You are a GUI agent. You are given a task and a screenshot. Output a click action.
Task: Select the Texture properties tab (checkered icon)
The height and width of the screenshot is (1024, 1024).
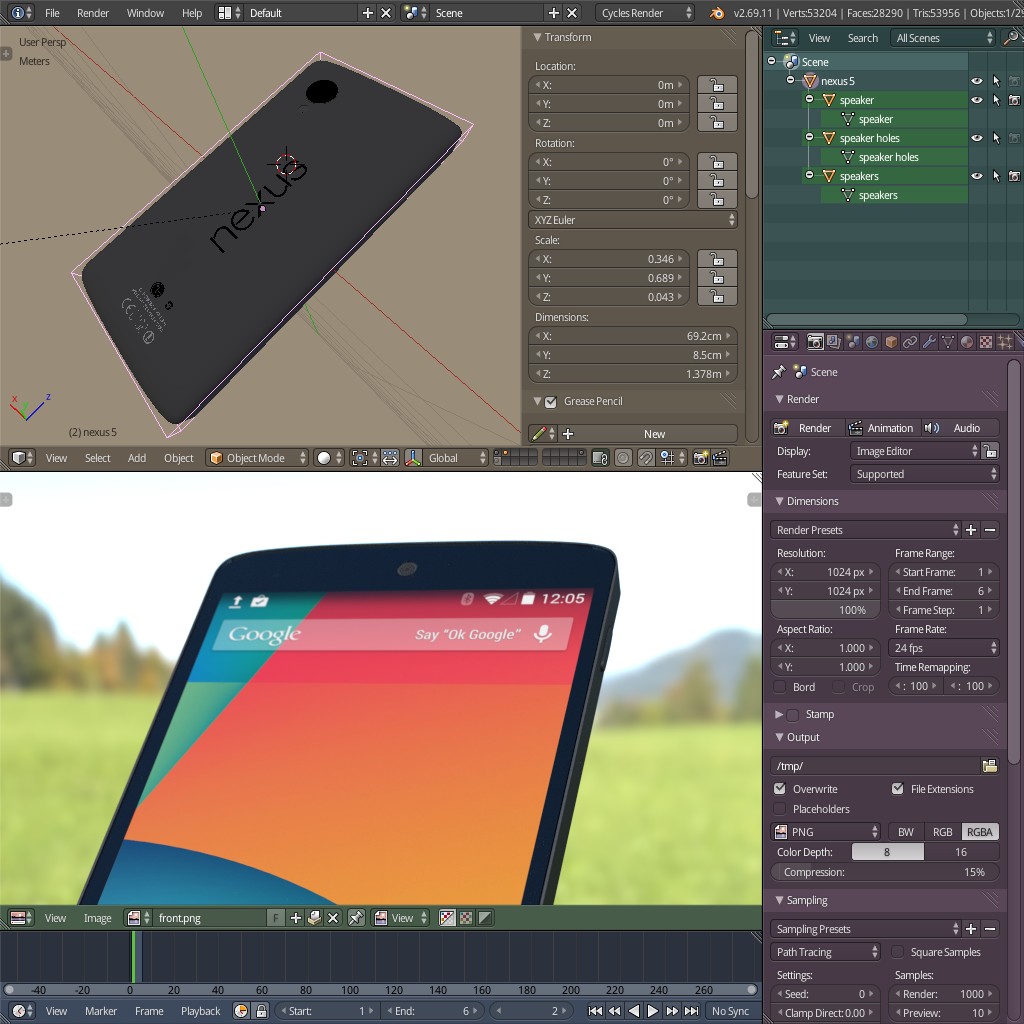click(x=985, y=343)
